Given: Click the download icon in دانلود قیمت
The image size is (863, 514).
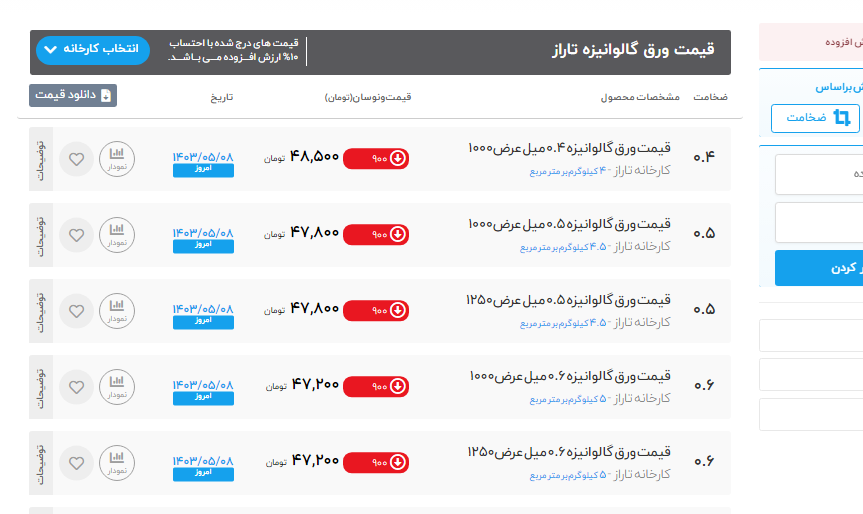Looking at the screenshot, I should tap(106, 96).
